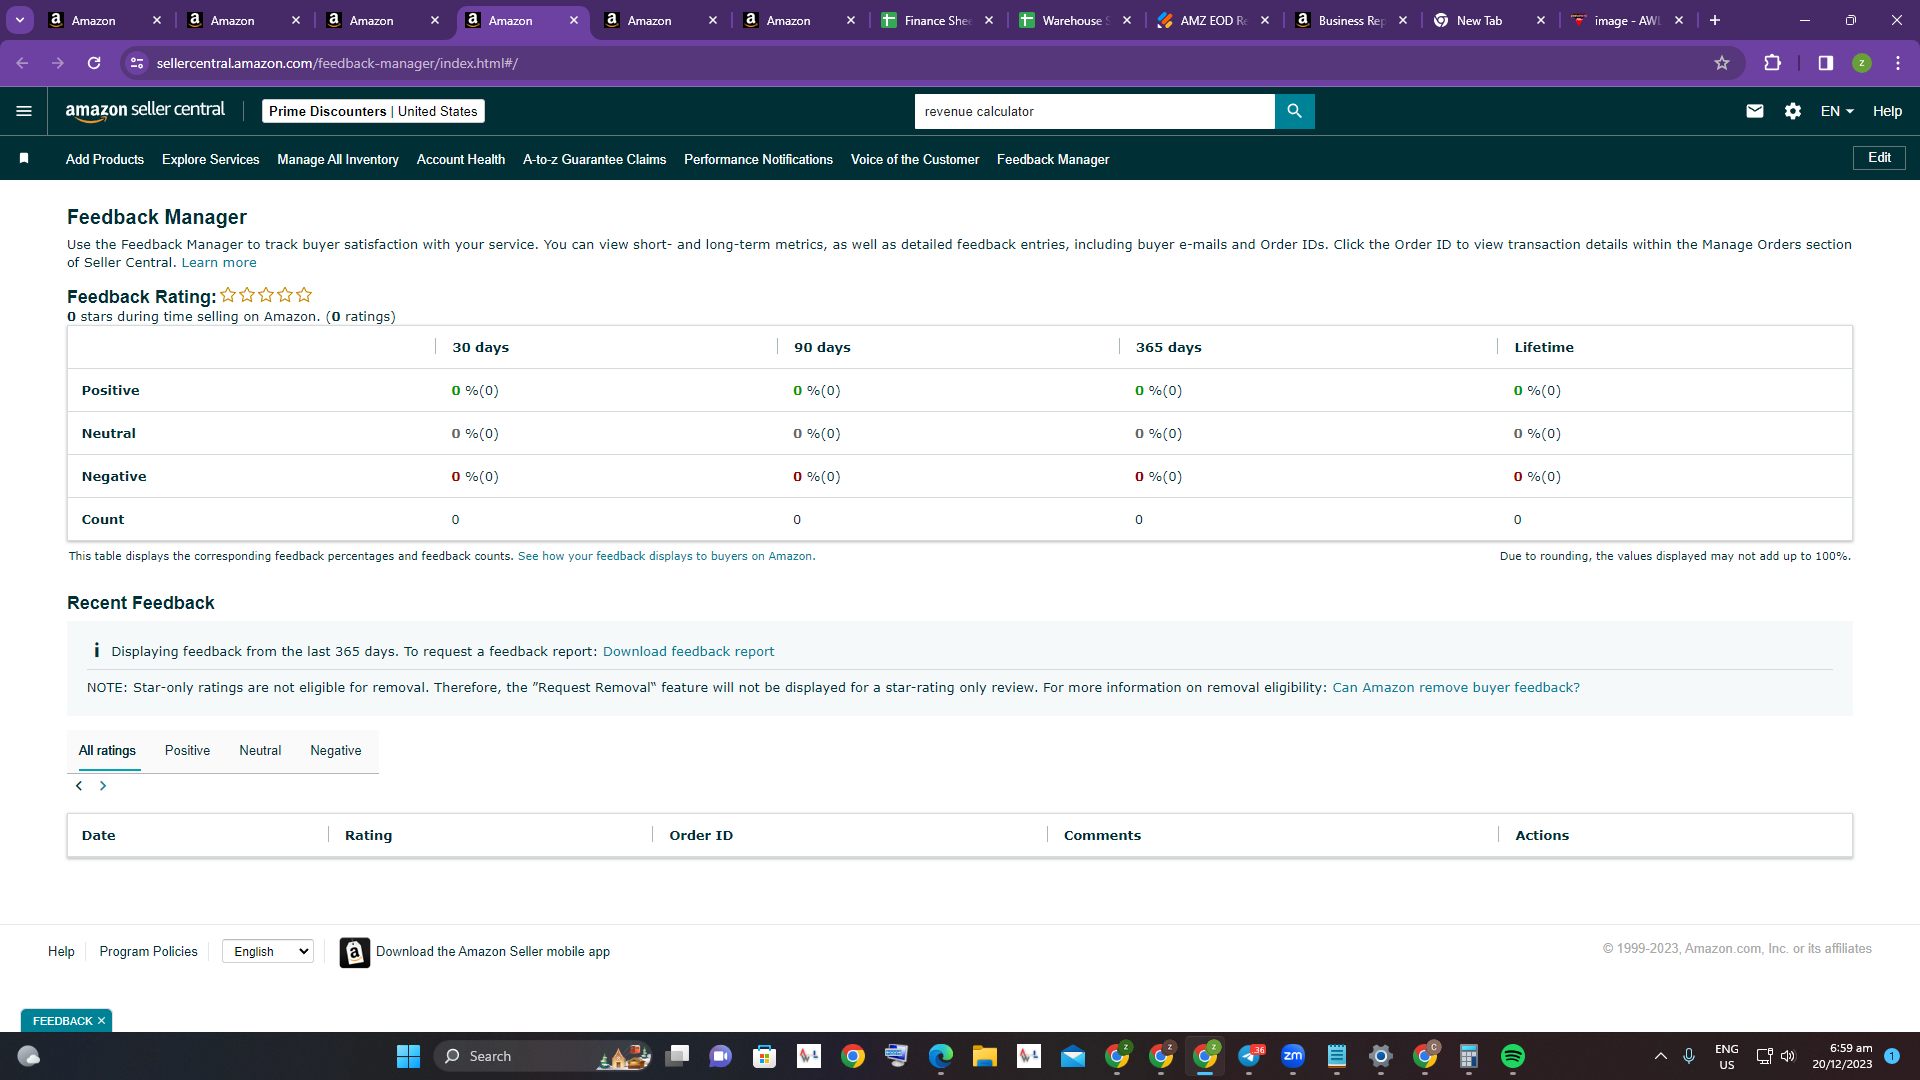Switch to the Finance Sheet browser tab
The width and height of the screenshot is (1920, 1080).
(937, 20)
